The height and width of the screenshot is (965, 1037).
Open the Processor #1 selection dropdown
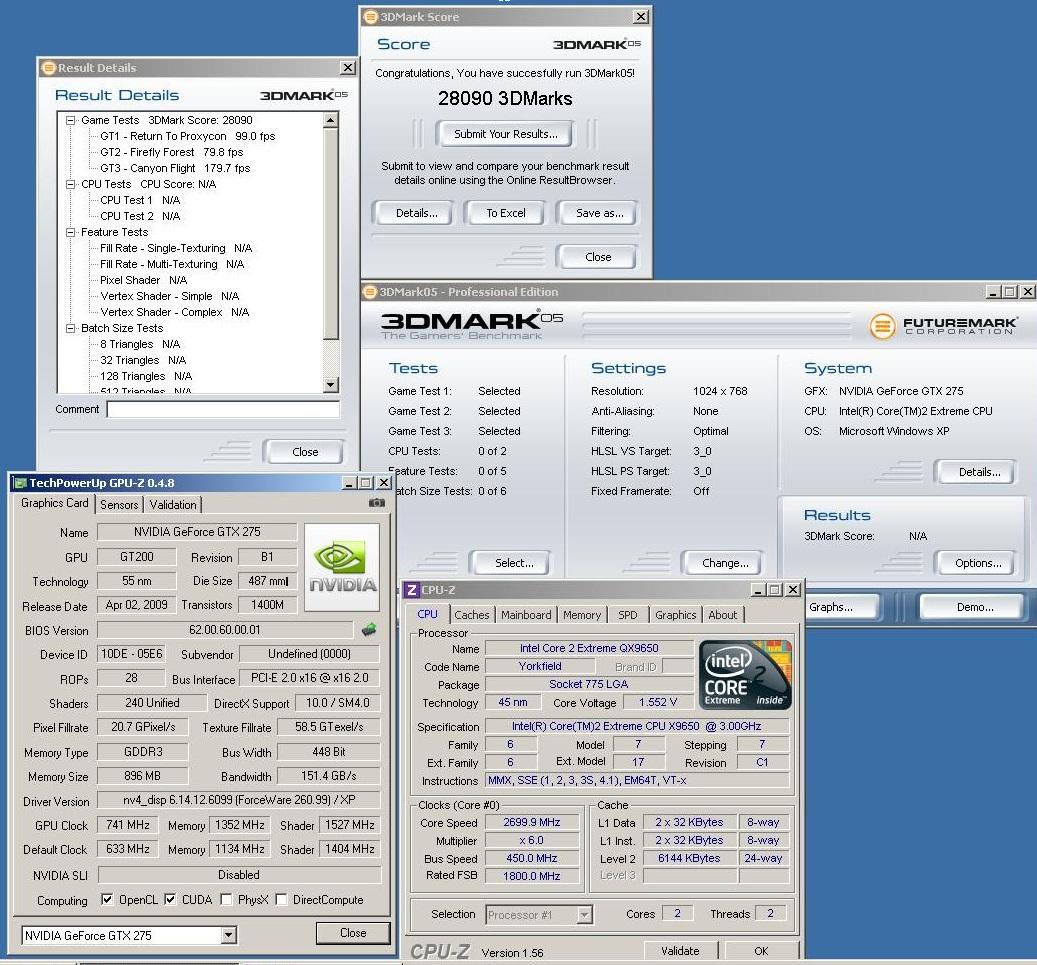(x=584, y=915)
